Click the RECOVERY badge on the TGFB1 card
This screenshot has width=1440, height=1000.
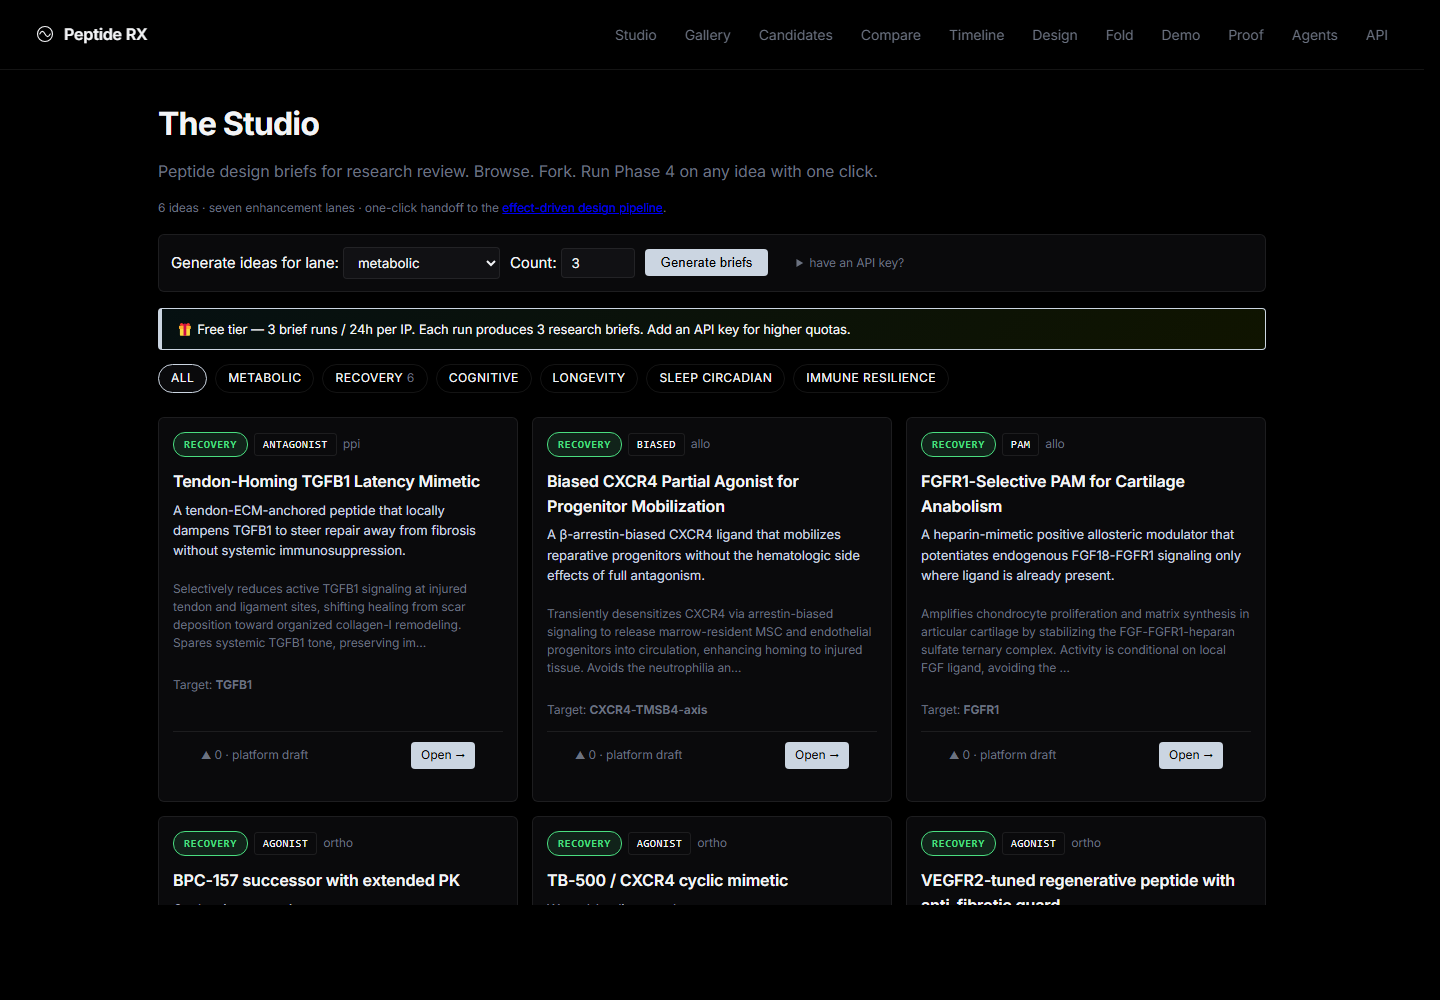(x=210, y=445)
